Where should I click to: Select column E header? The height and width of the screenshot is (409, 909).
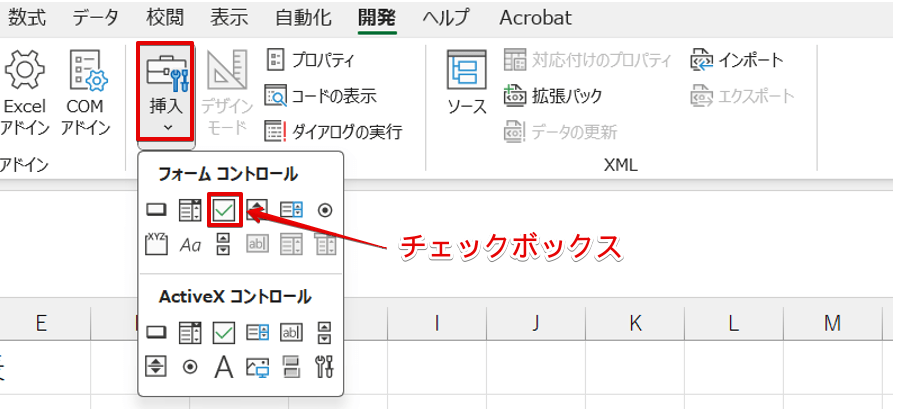pos(41,323)
